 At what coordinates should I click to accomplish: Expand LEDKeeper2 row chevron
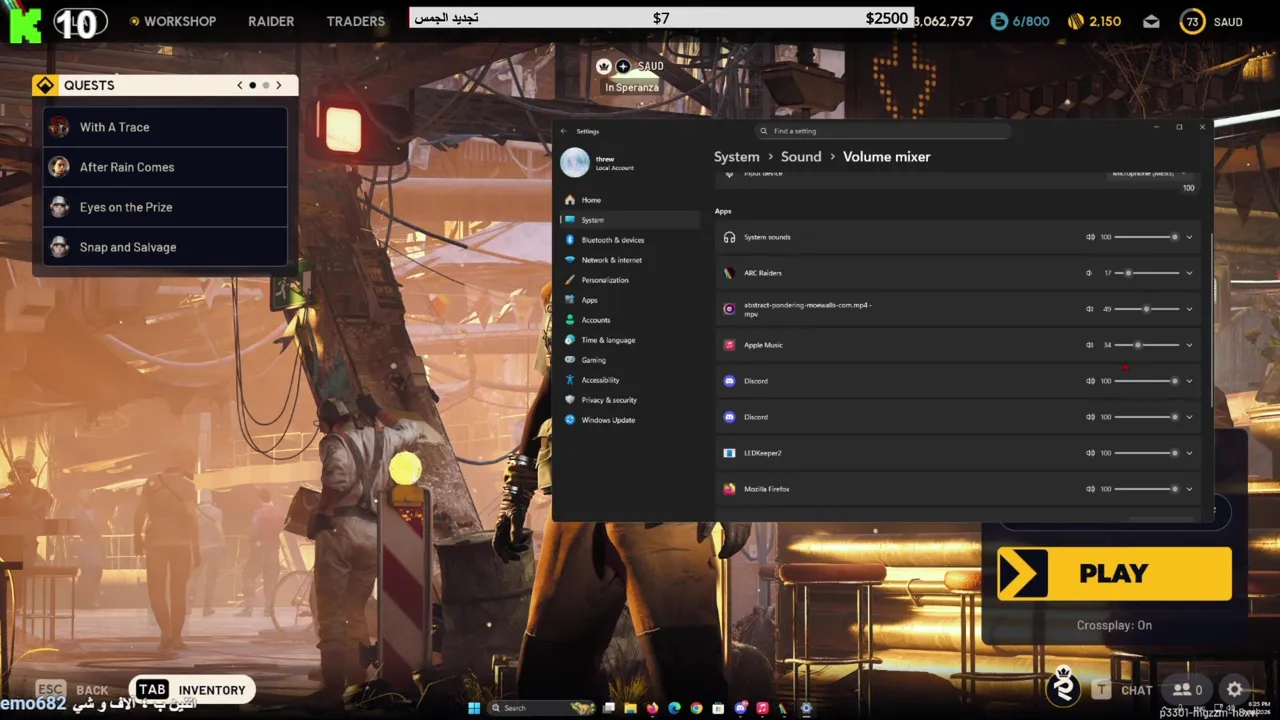click(1189, 453)
